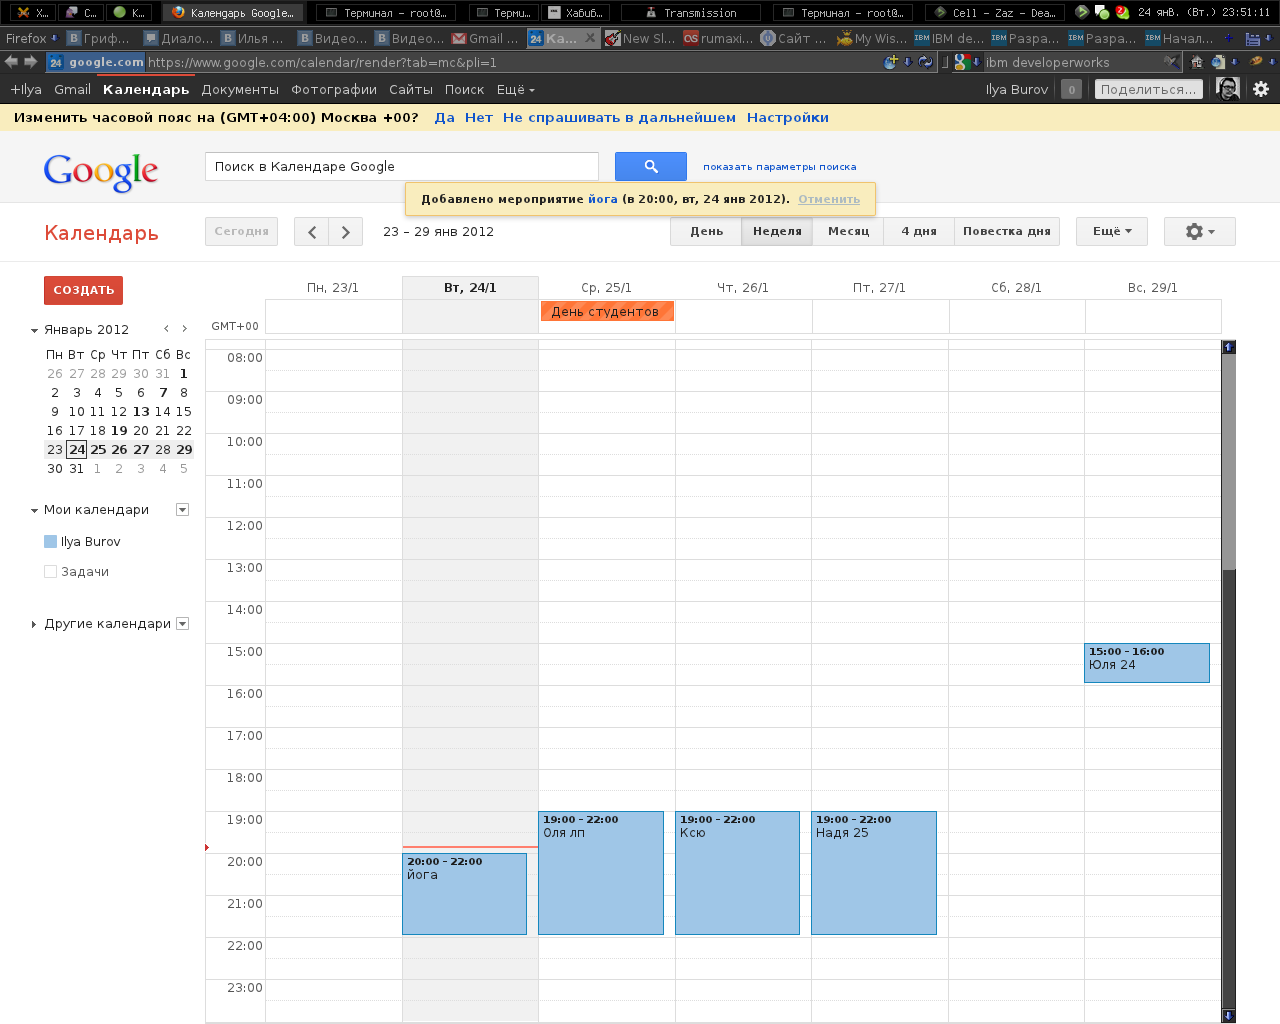
Task: Show previous month in mini calendar
Action: [166, 329]
